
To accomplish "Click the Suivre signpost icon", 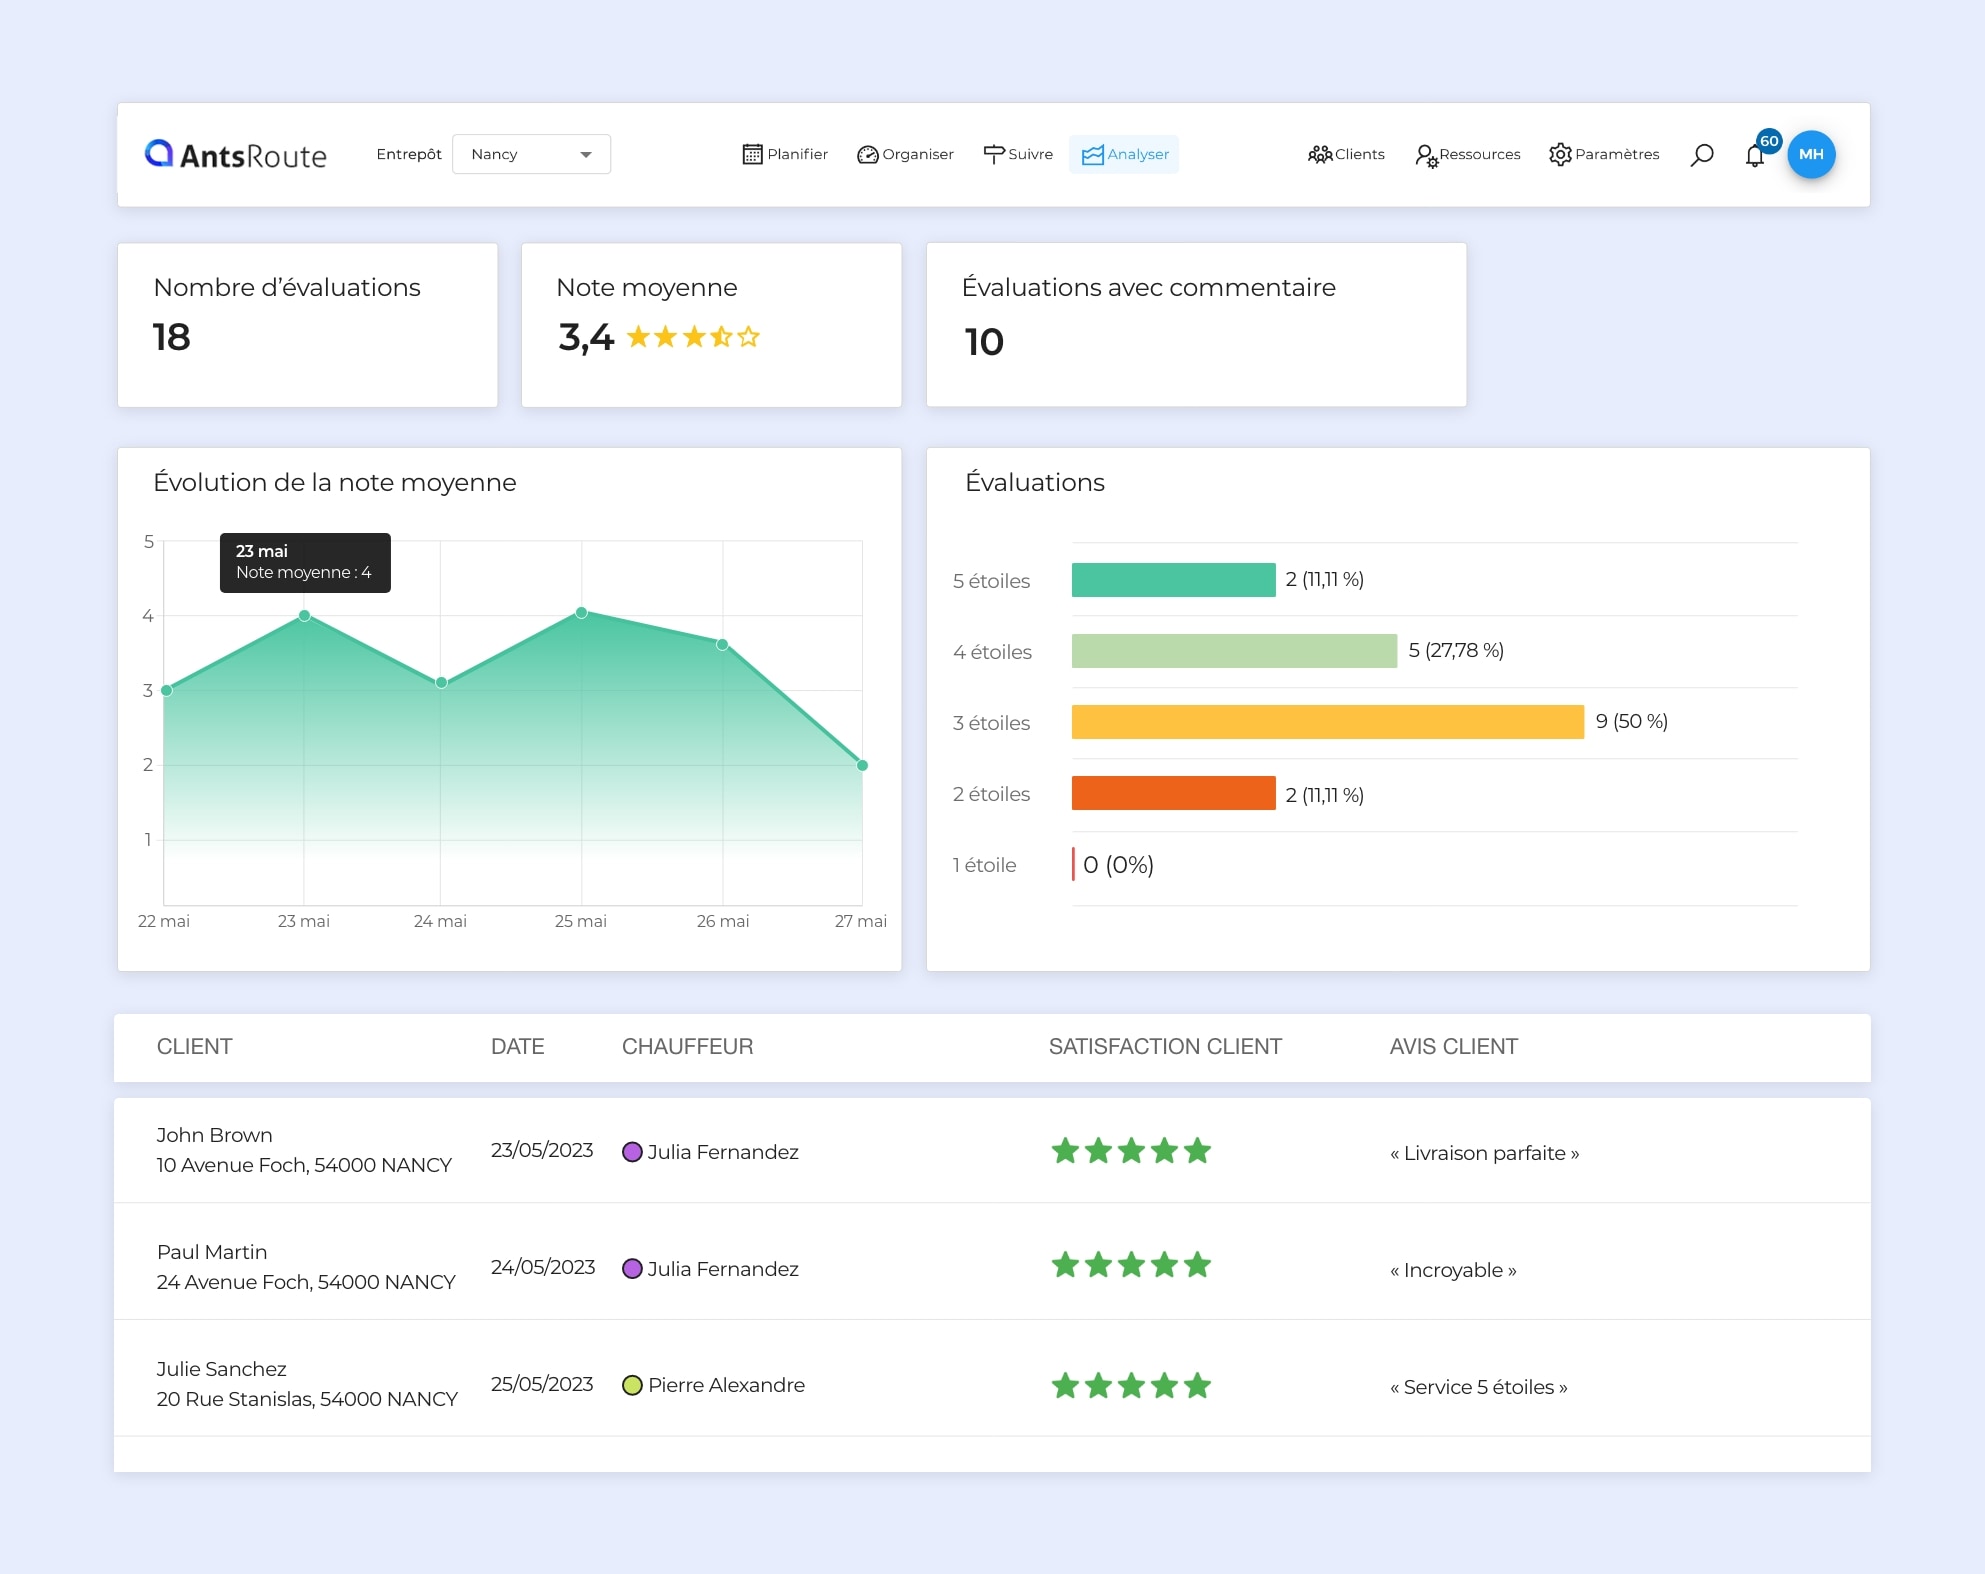I will pos(993,154).
